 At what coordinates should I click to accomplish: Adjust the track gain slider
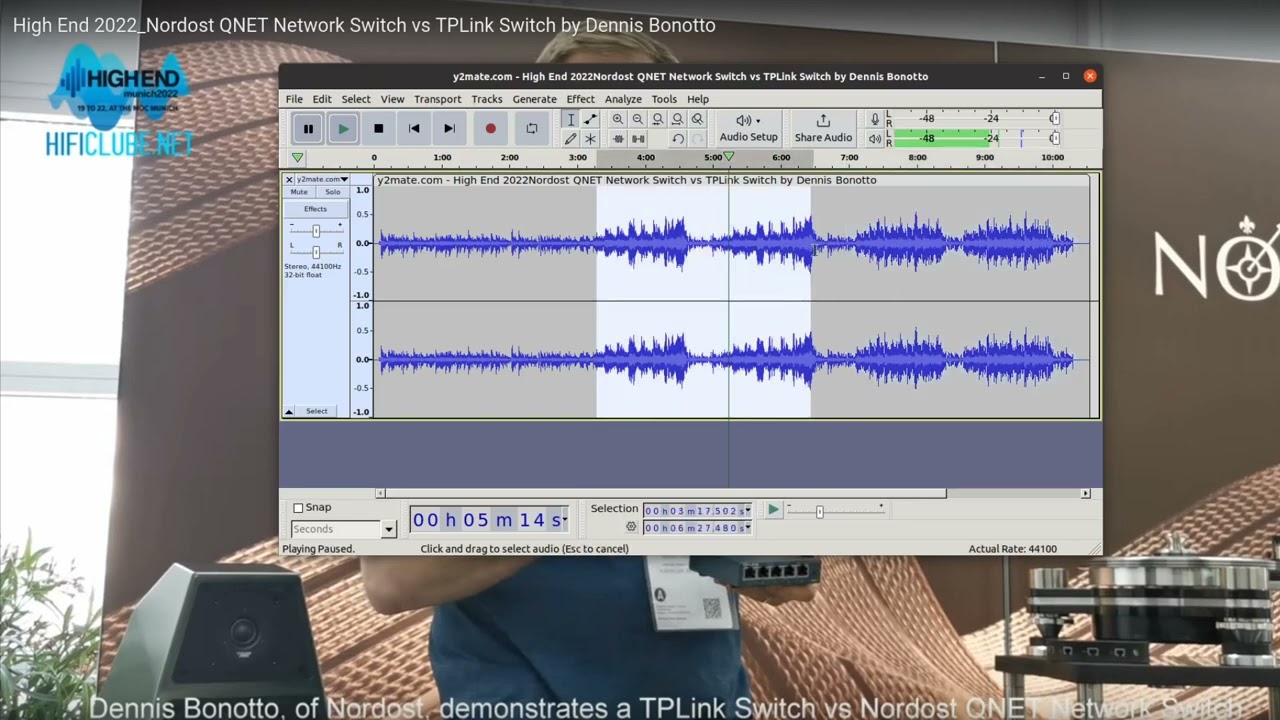316,231
